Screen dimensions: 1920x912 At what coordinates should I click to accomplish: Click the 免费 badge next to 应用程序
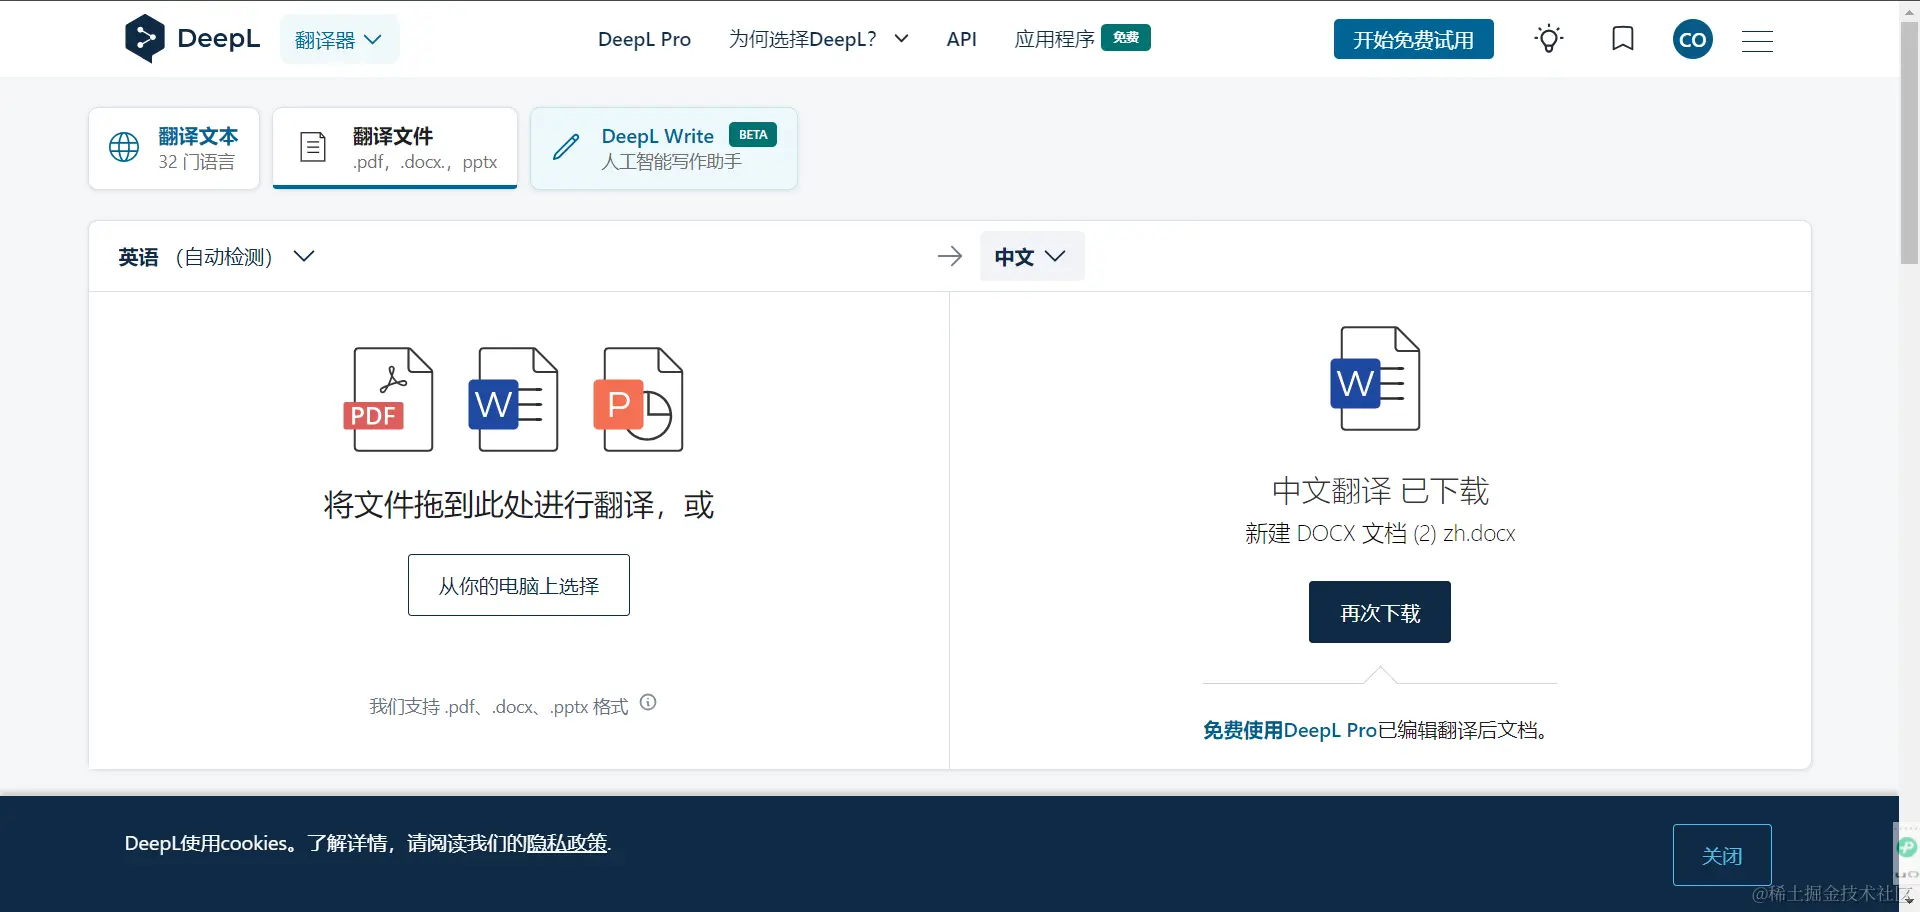tap(1126, 37)
